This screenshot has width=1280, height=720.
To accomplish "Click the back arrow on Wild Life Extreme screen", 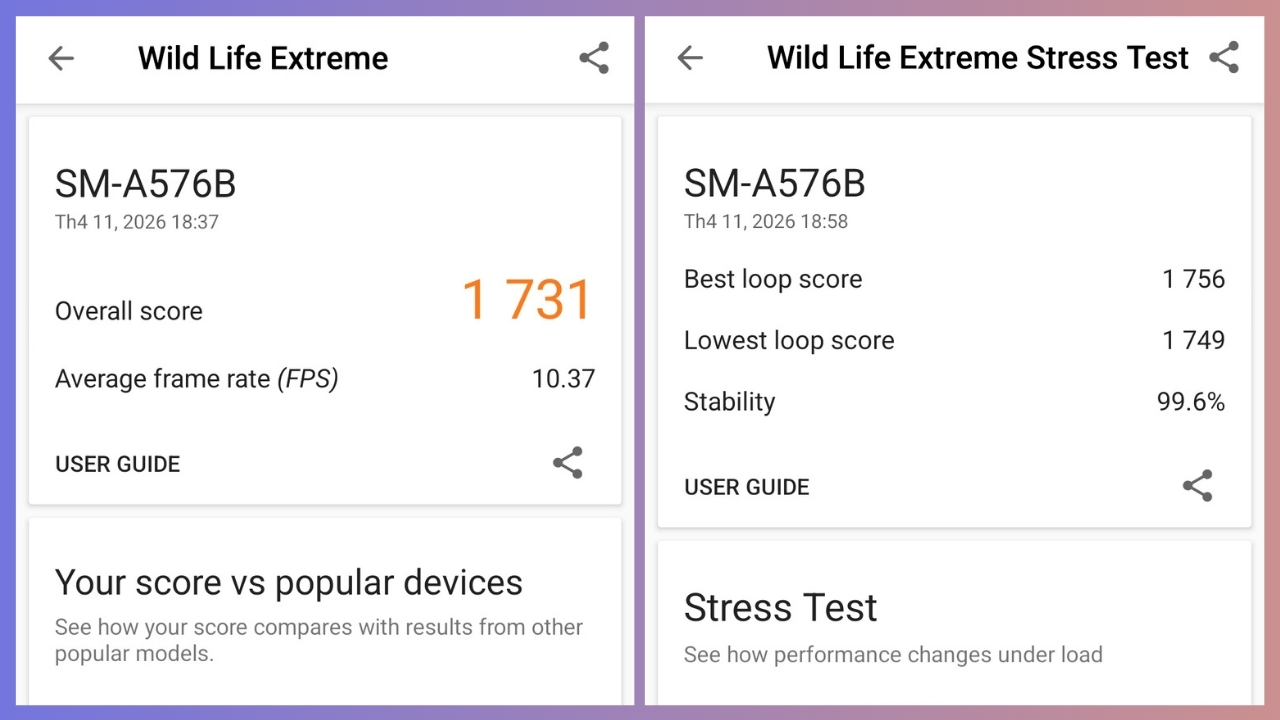I will tap(61, 58).
